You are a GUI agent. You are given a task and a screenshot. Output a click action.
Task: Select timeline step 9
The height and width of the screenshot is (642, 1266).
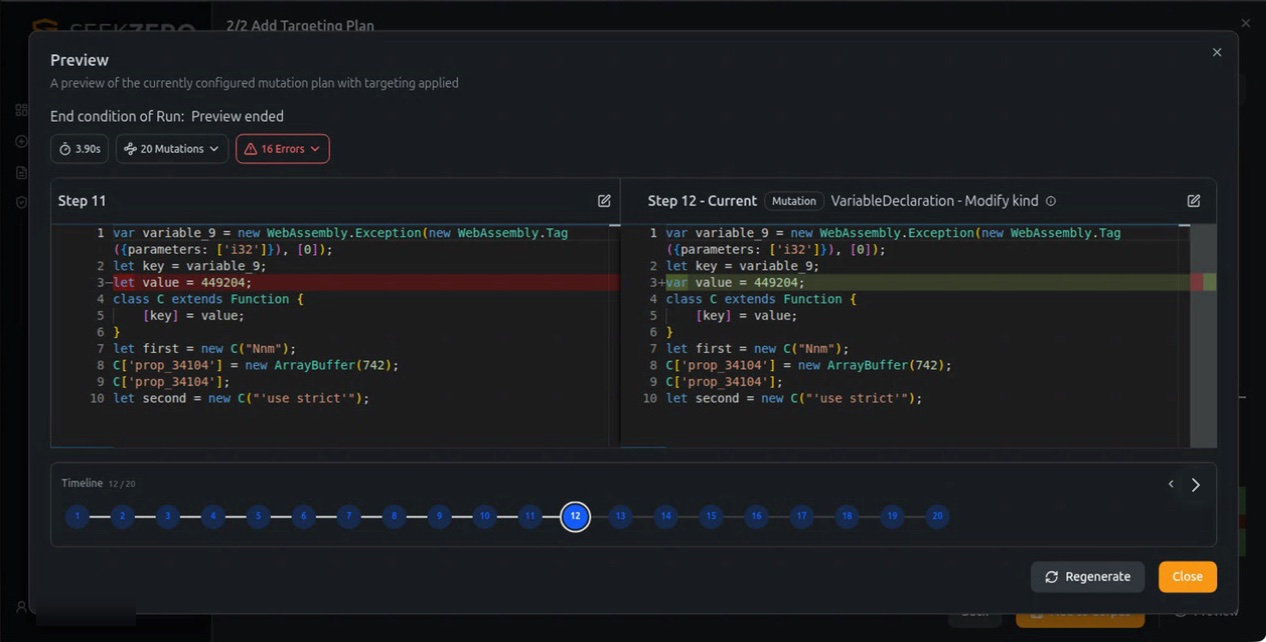(439, 517)
